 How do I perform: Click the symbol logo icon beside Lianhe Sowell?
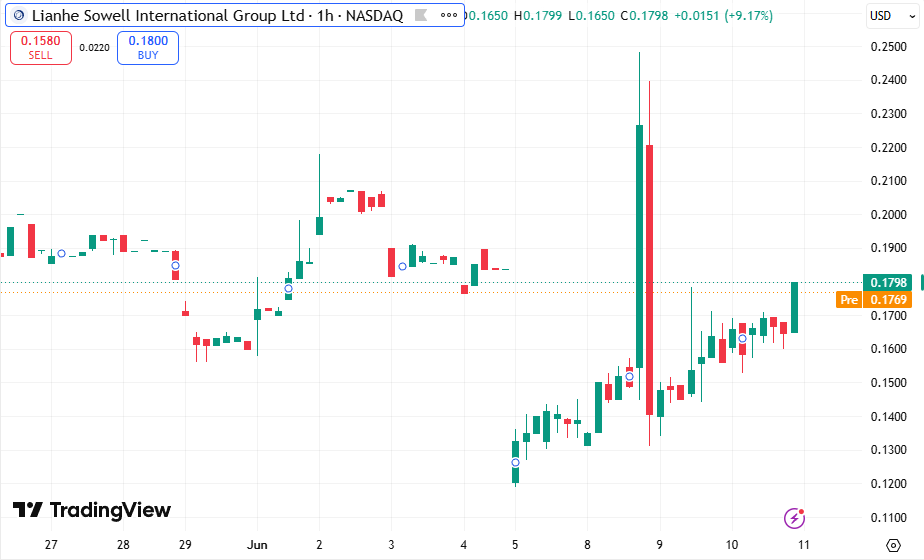(x=19, y=15)
